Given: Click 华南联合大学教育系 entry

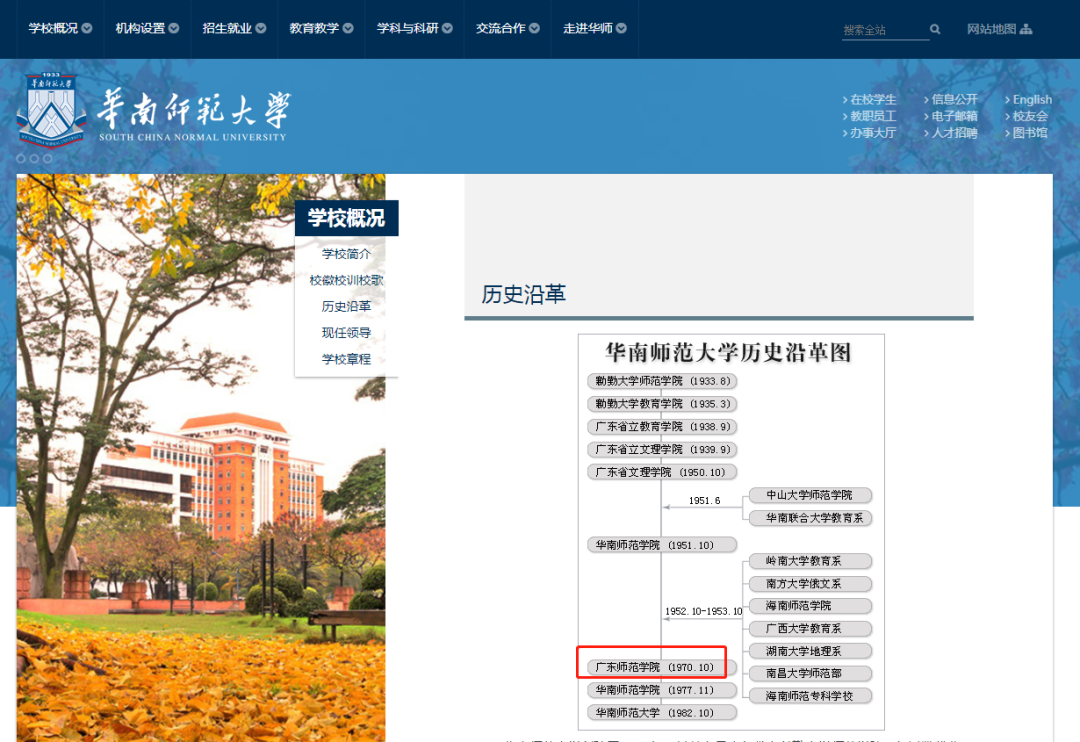Looking at the screenshot, I should click(x=810, y=517).
